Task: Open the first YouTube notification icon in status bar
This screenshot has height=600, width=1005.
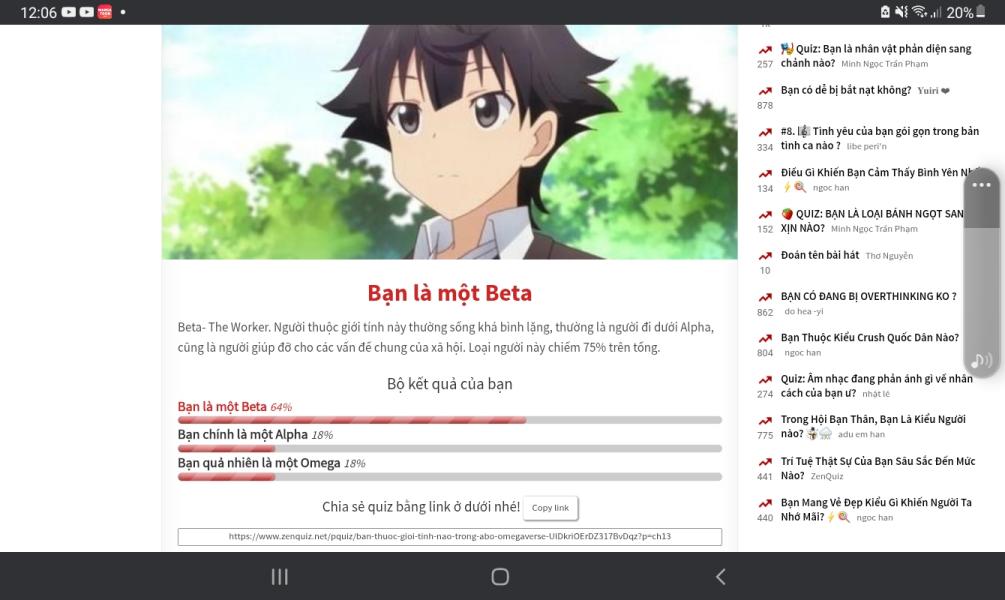Action: 69,11
